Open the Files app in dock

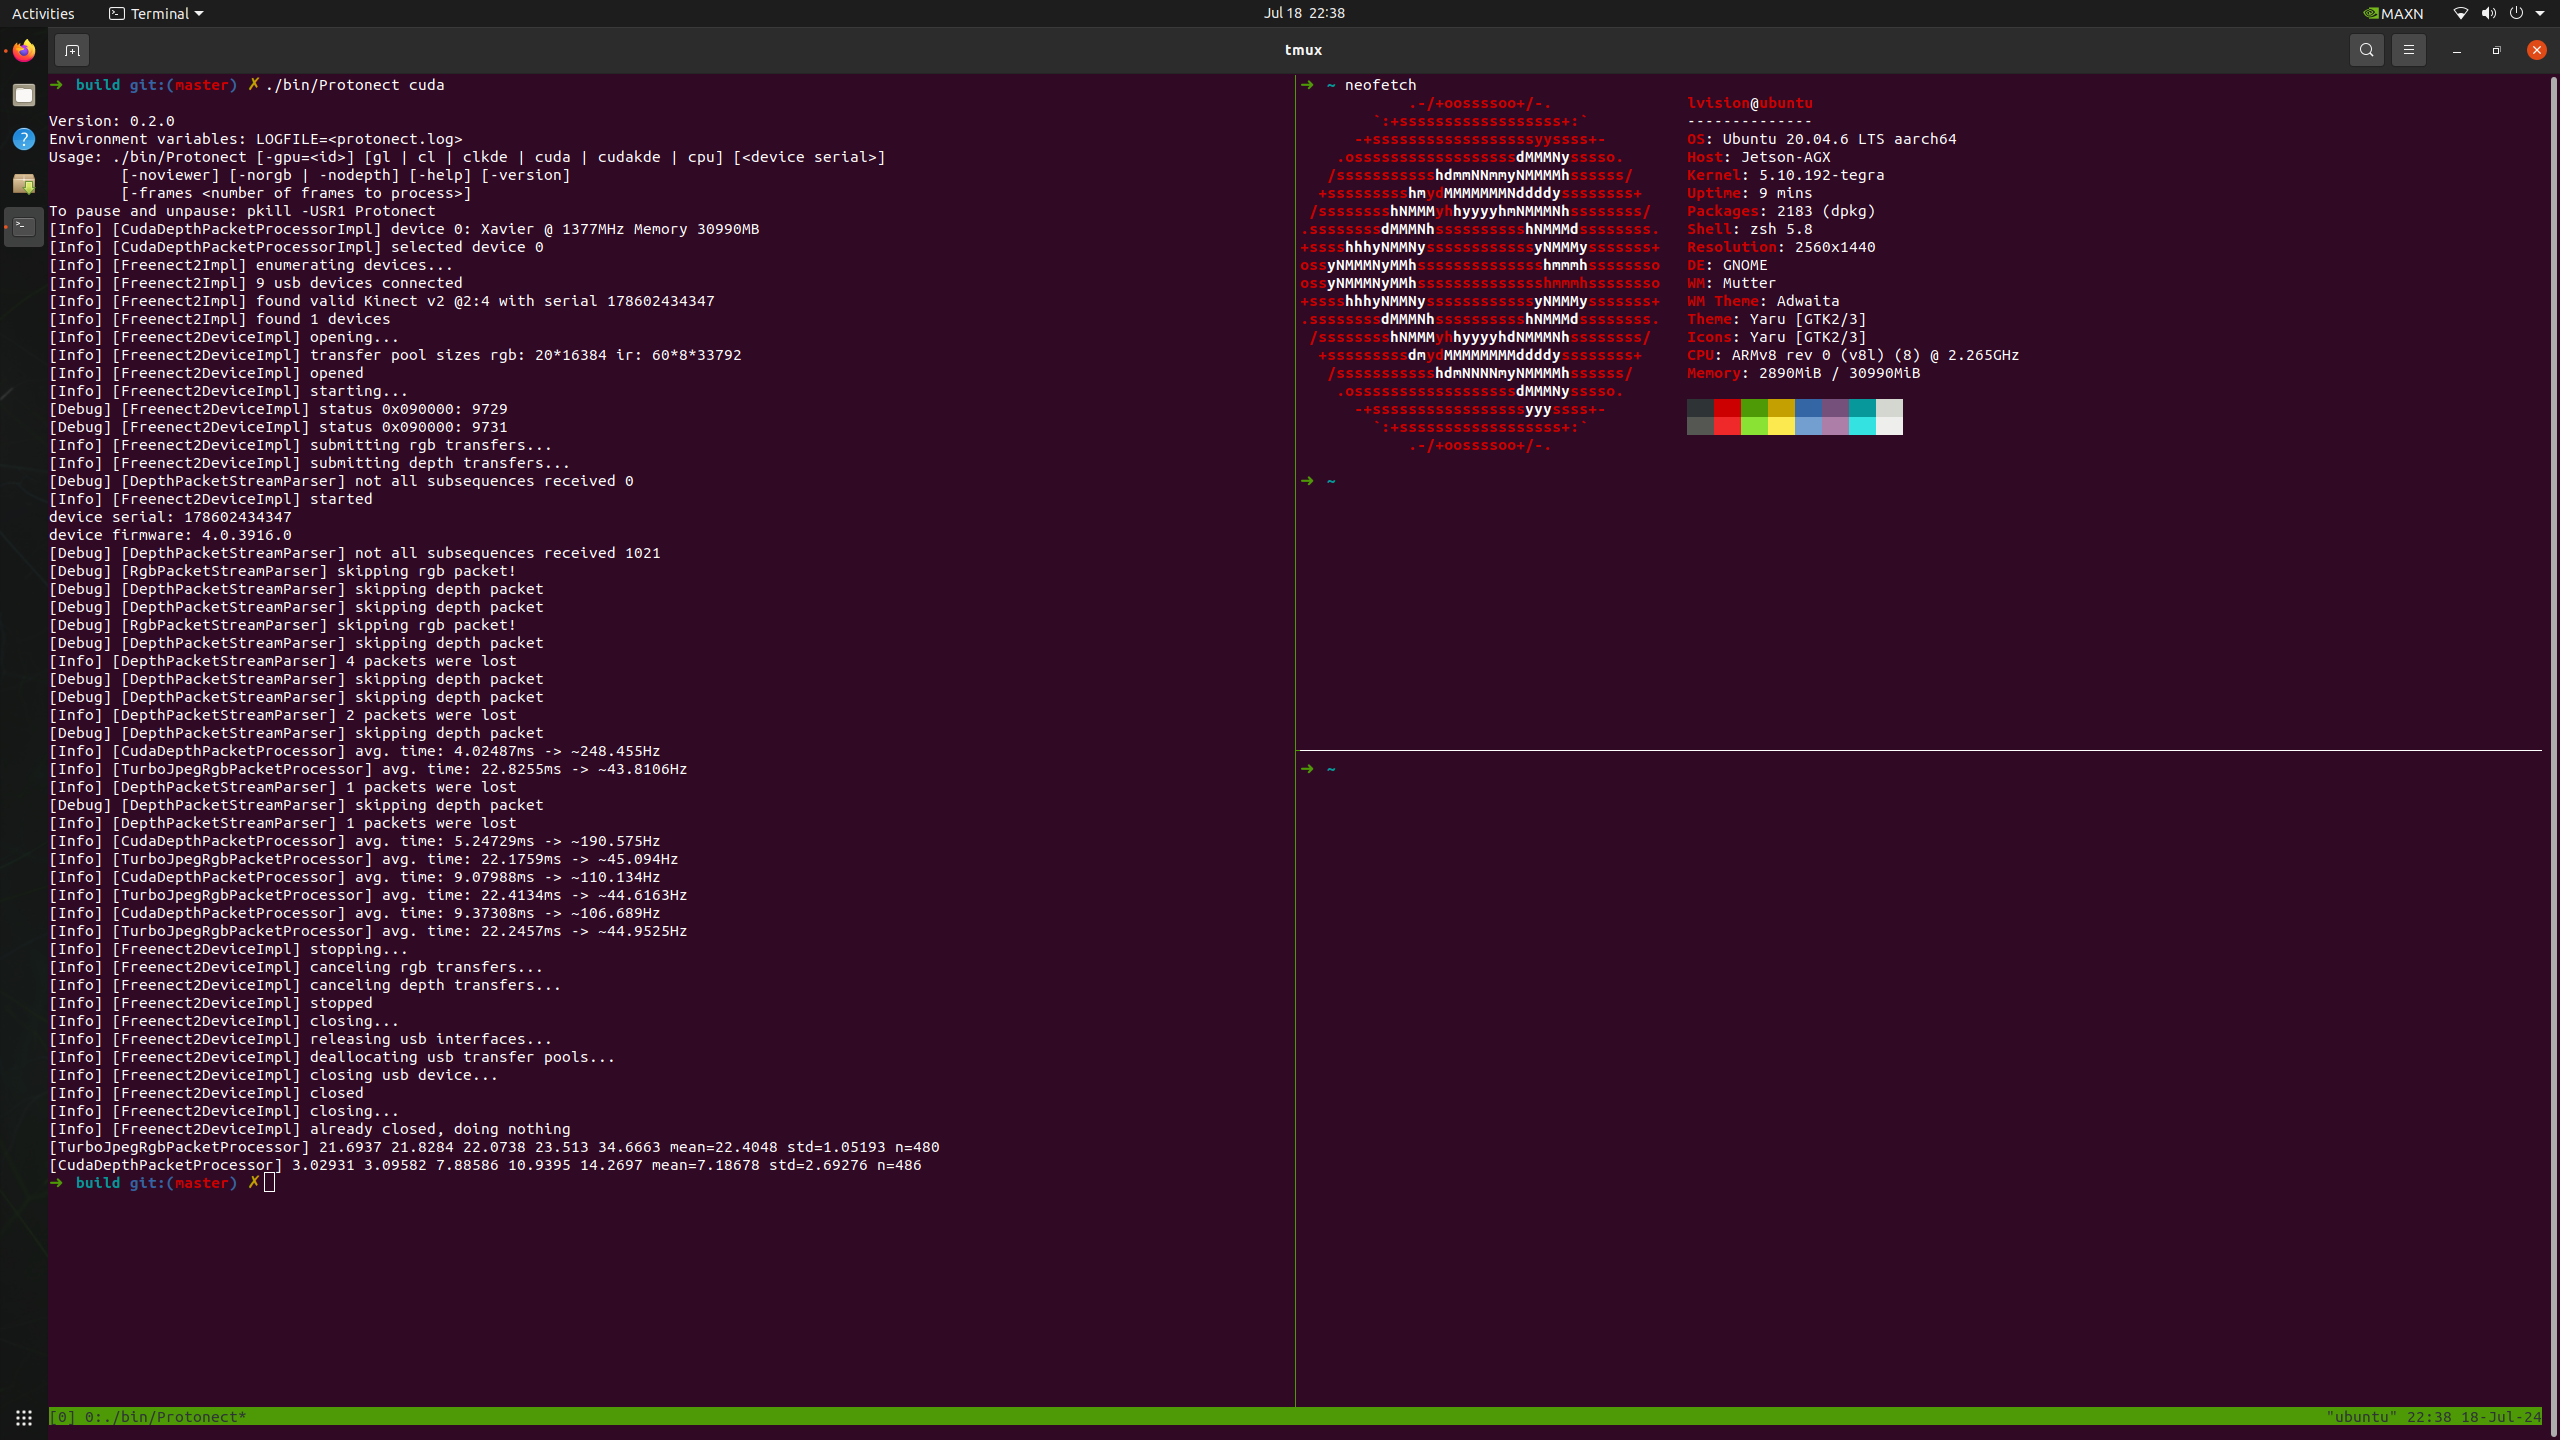point(24,95)
